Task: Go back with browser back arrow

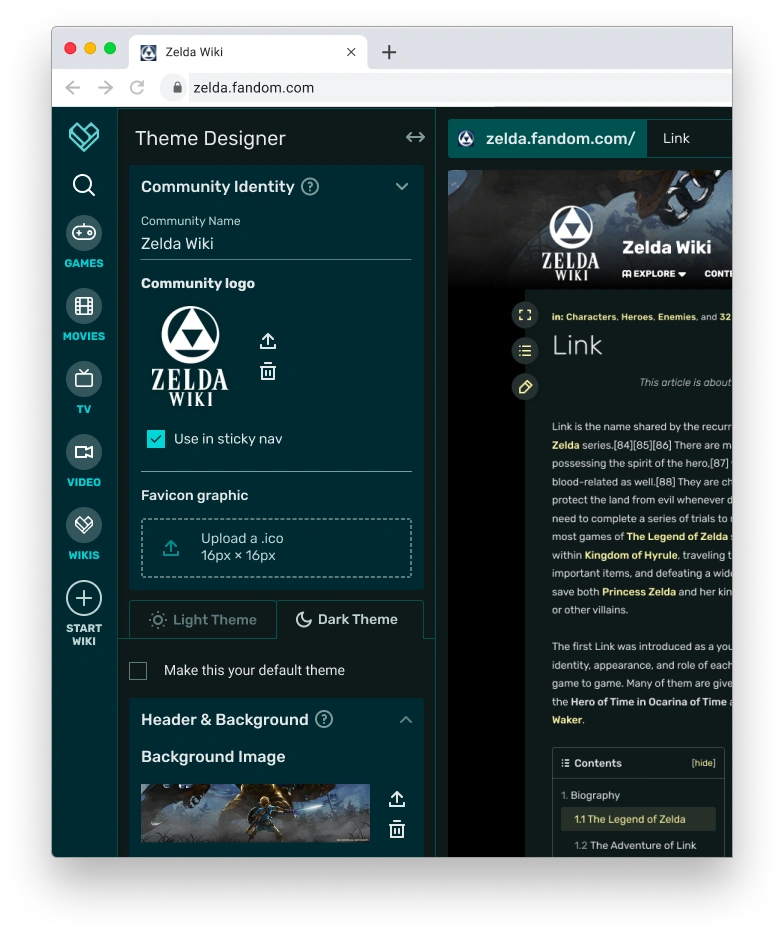Action: tap(73, 88)
